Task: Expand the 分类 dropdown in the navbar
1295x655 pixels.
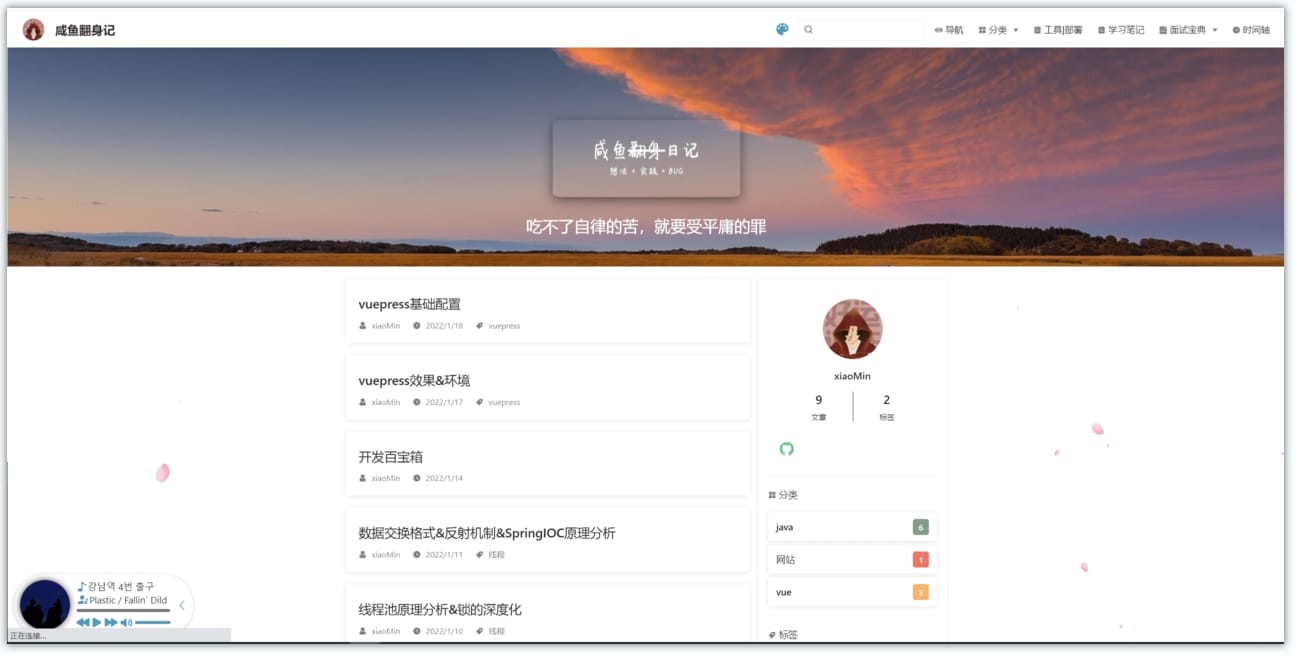Action: pyautogui.click(x=998, y=30)
